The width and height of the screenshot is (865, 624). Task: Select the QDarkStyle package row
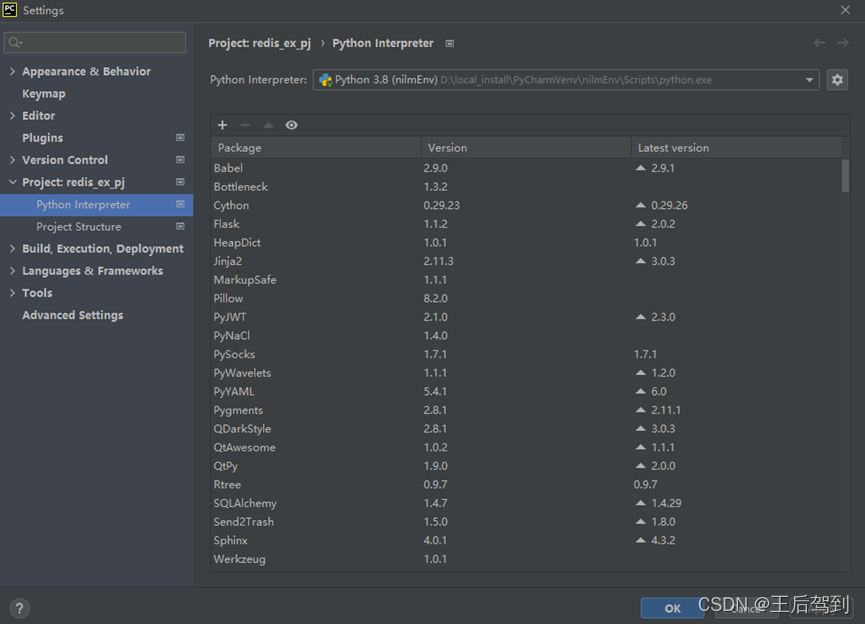click(x=527, y=429)
